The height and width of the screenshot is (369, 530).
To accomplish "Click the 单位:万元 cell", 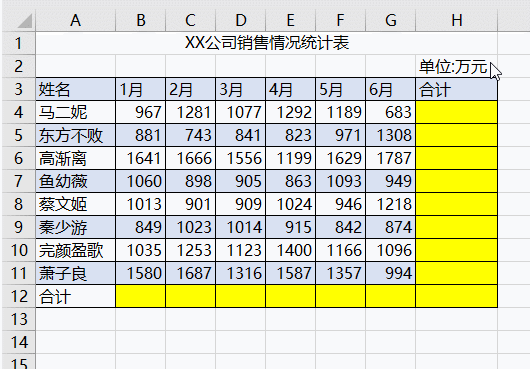I will (x=457, y=66).
